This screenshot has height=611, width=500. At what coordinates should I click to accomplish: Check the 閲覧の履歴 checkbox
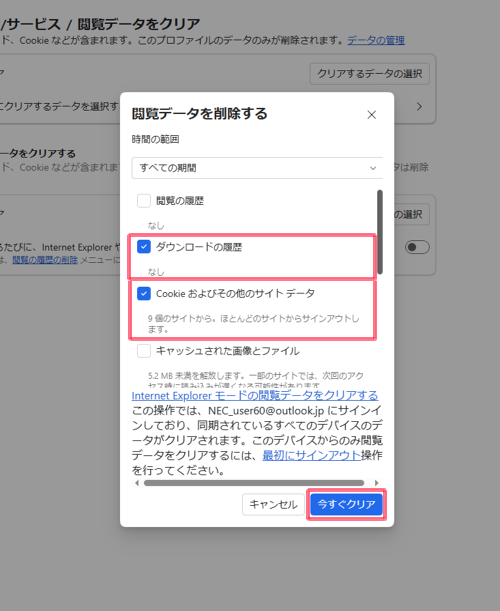coord(144,201)
